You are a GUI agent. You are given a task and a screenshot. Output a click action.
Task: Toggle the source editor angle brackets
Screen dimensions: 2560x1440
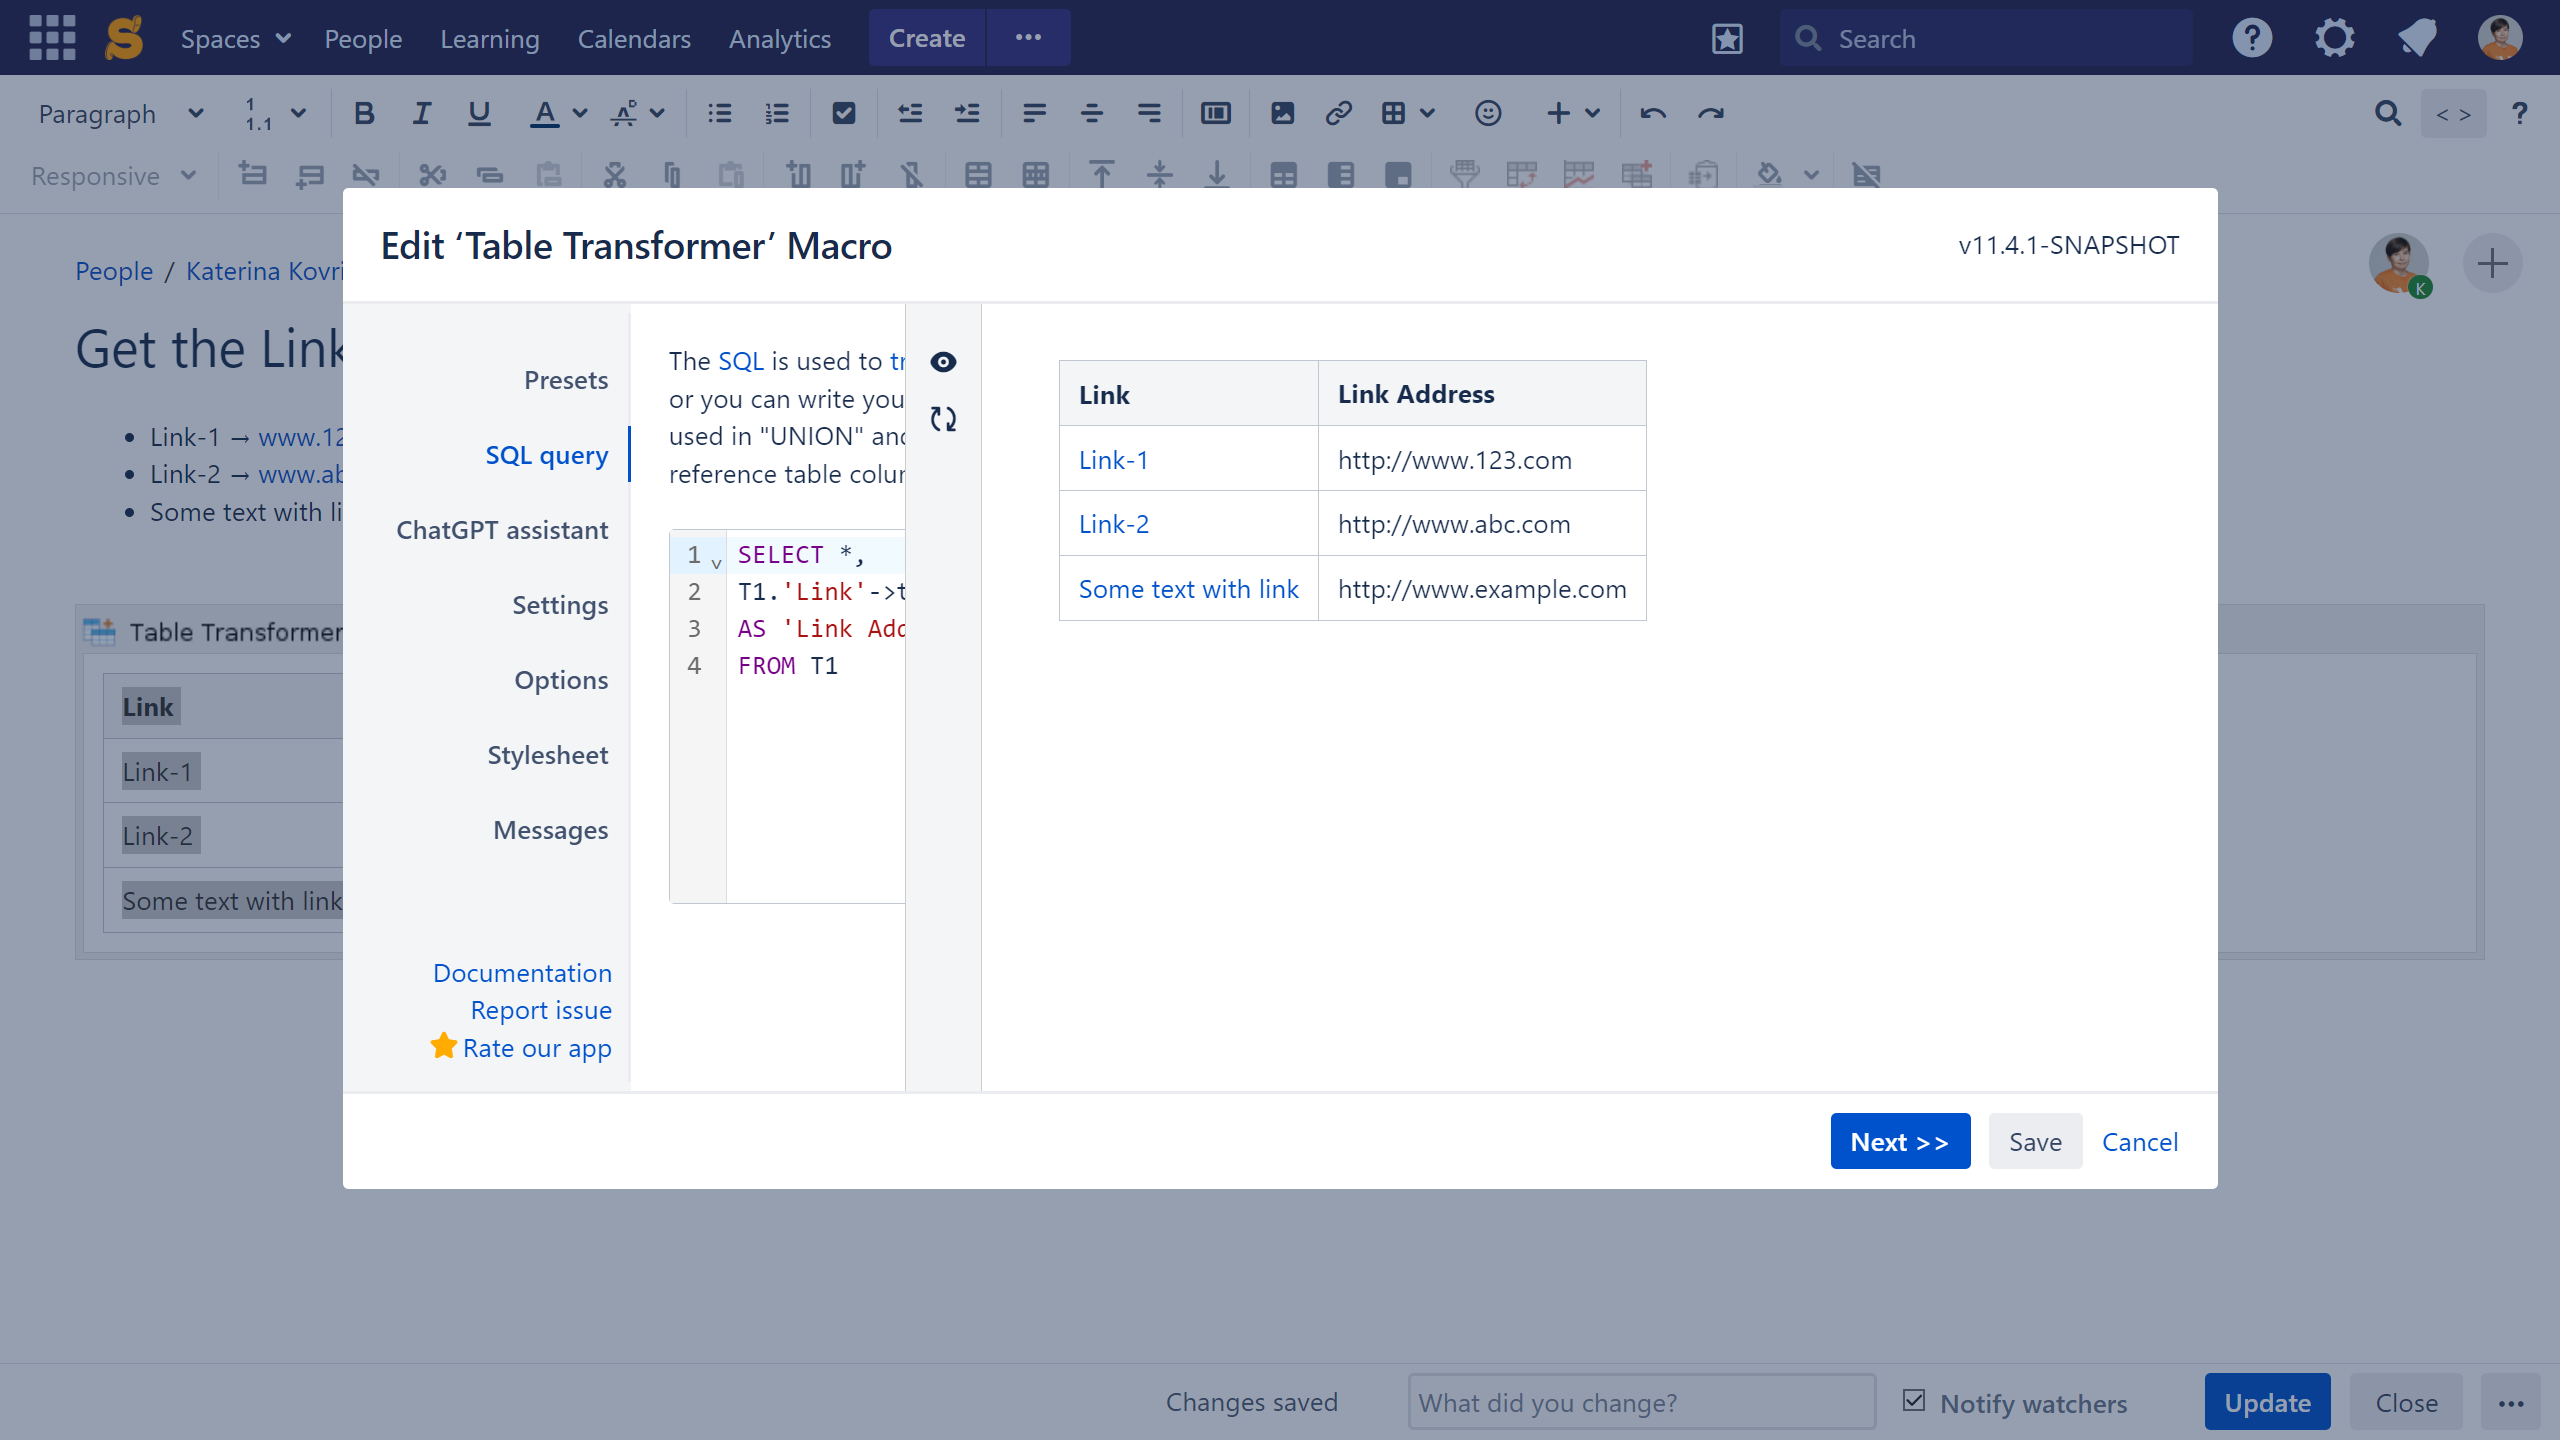coord(2453,114)
